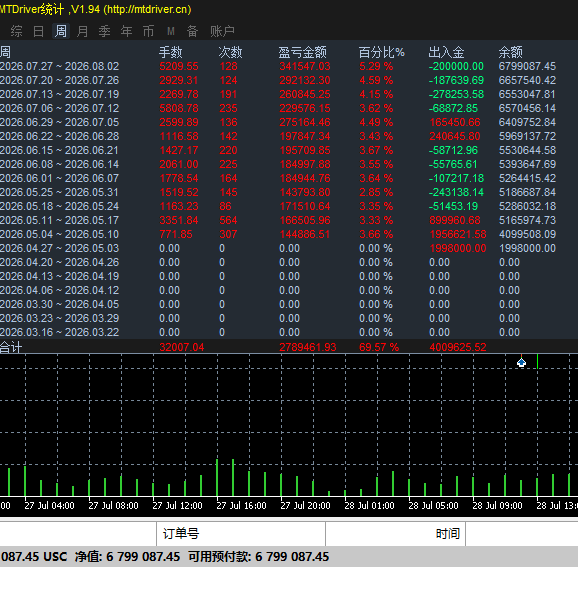Switch to the 账户 account tab

coord(222,31)
